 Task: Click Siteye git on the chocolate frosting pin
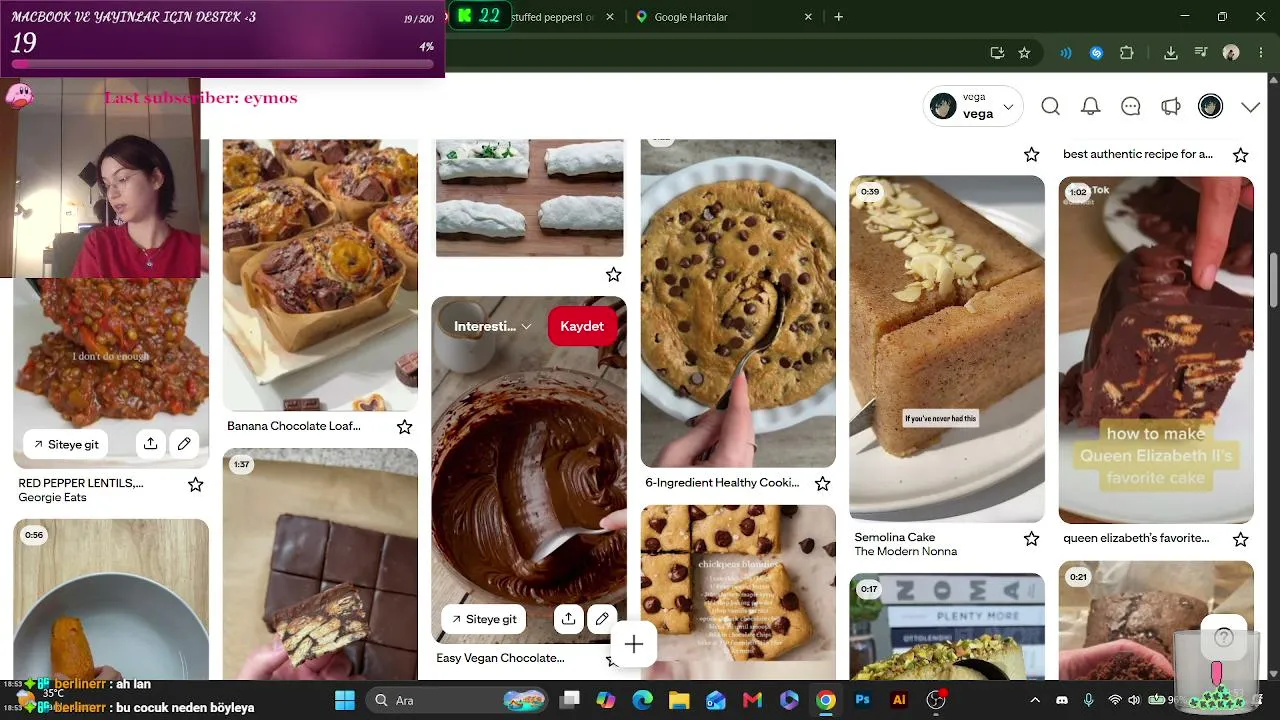tap(484, 619)
